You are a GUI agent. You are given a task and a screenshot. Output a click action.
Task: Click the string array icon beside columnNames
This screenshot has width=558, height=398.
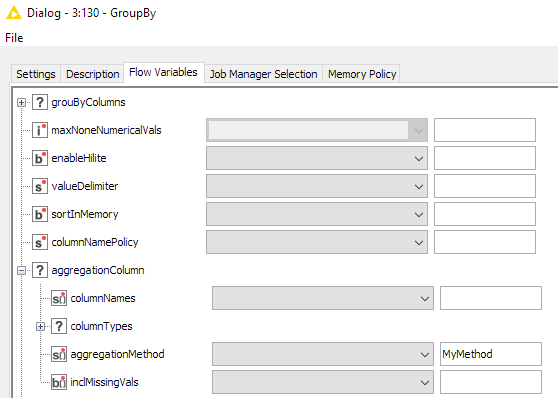59,298
